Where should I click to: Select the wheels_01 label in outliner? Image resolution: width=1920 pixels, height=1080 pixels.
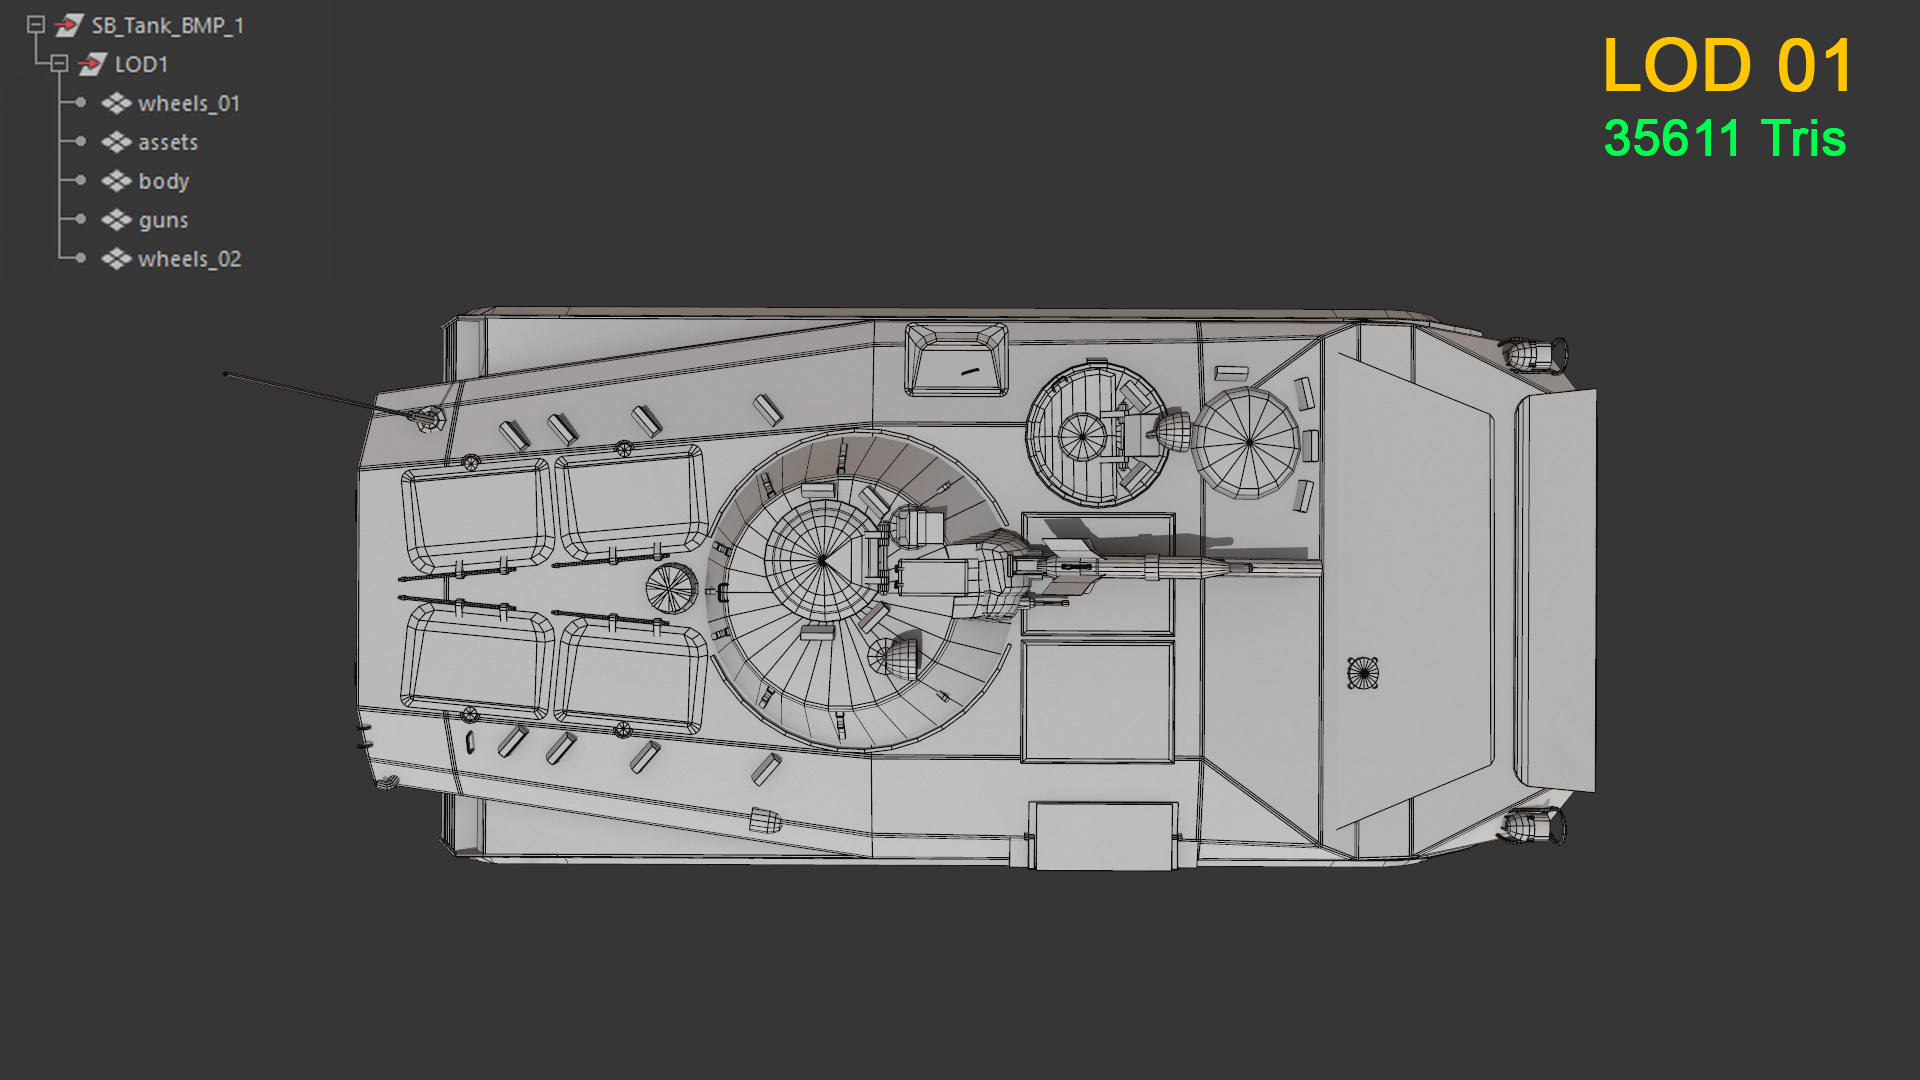[188, 103]
